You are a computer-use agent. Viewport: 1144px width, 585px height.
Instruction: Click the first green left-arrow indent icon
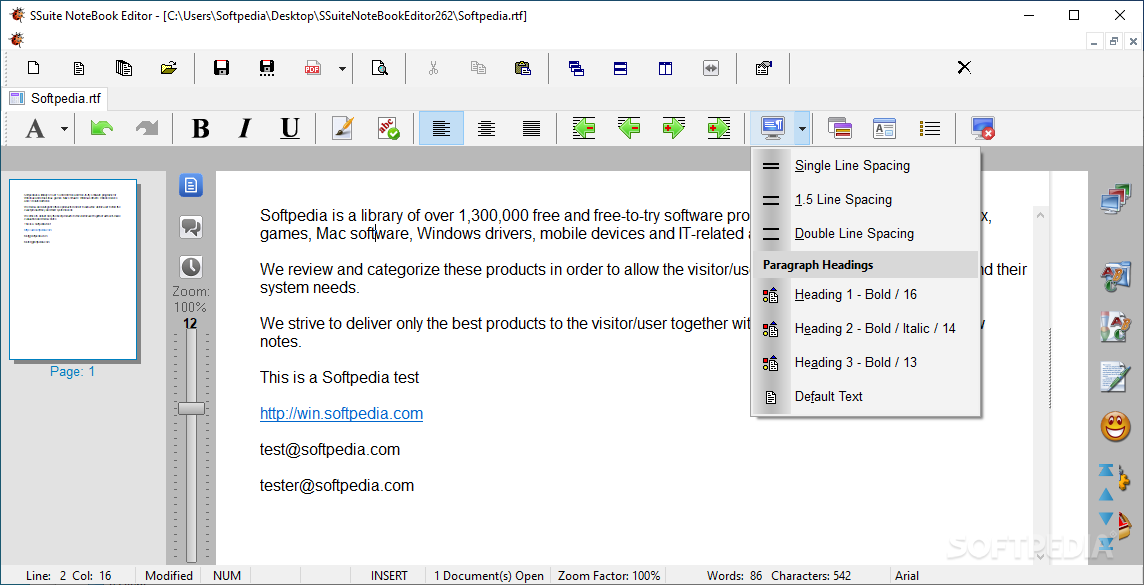pyautogui.click(x=584, y=128)
